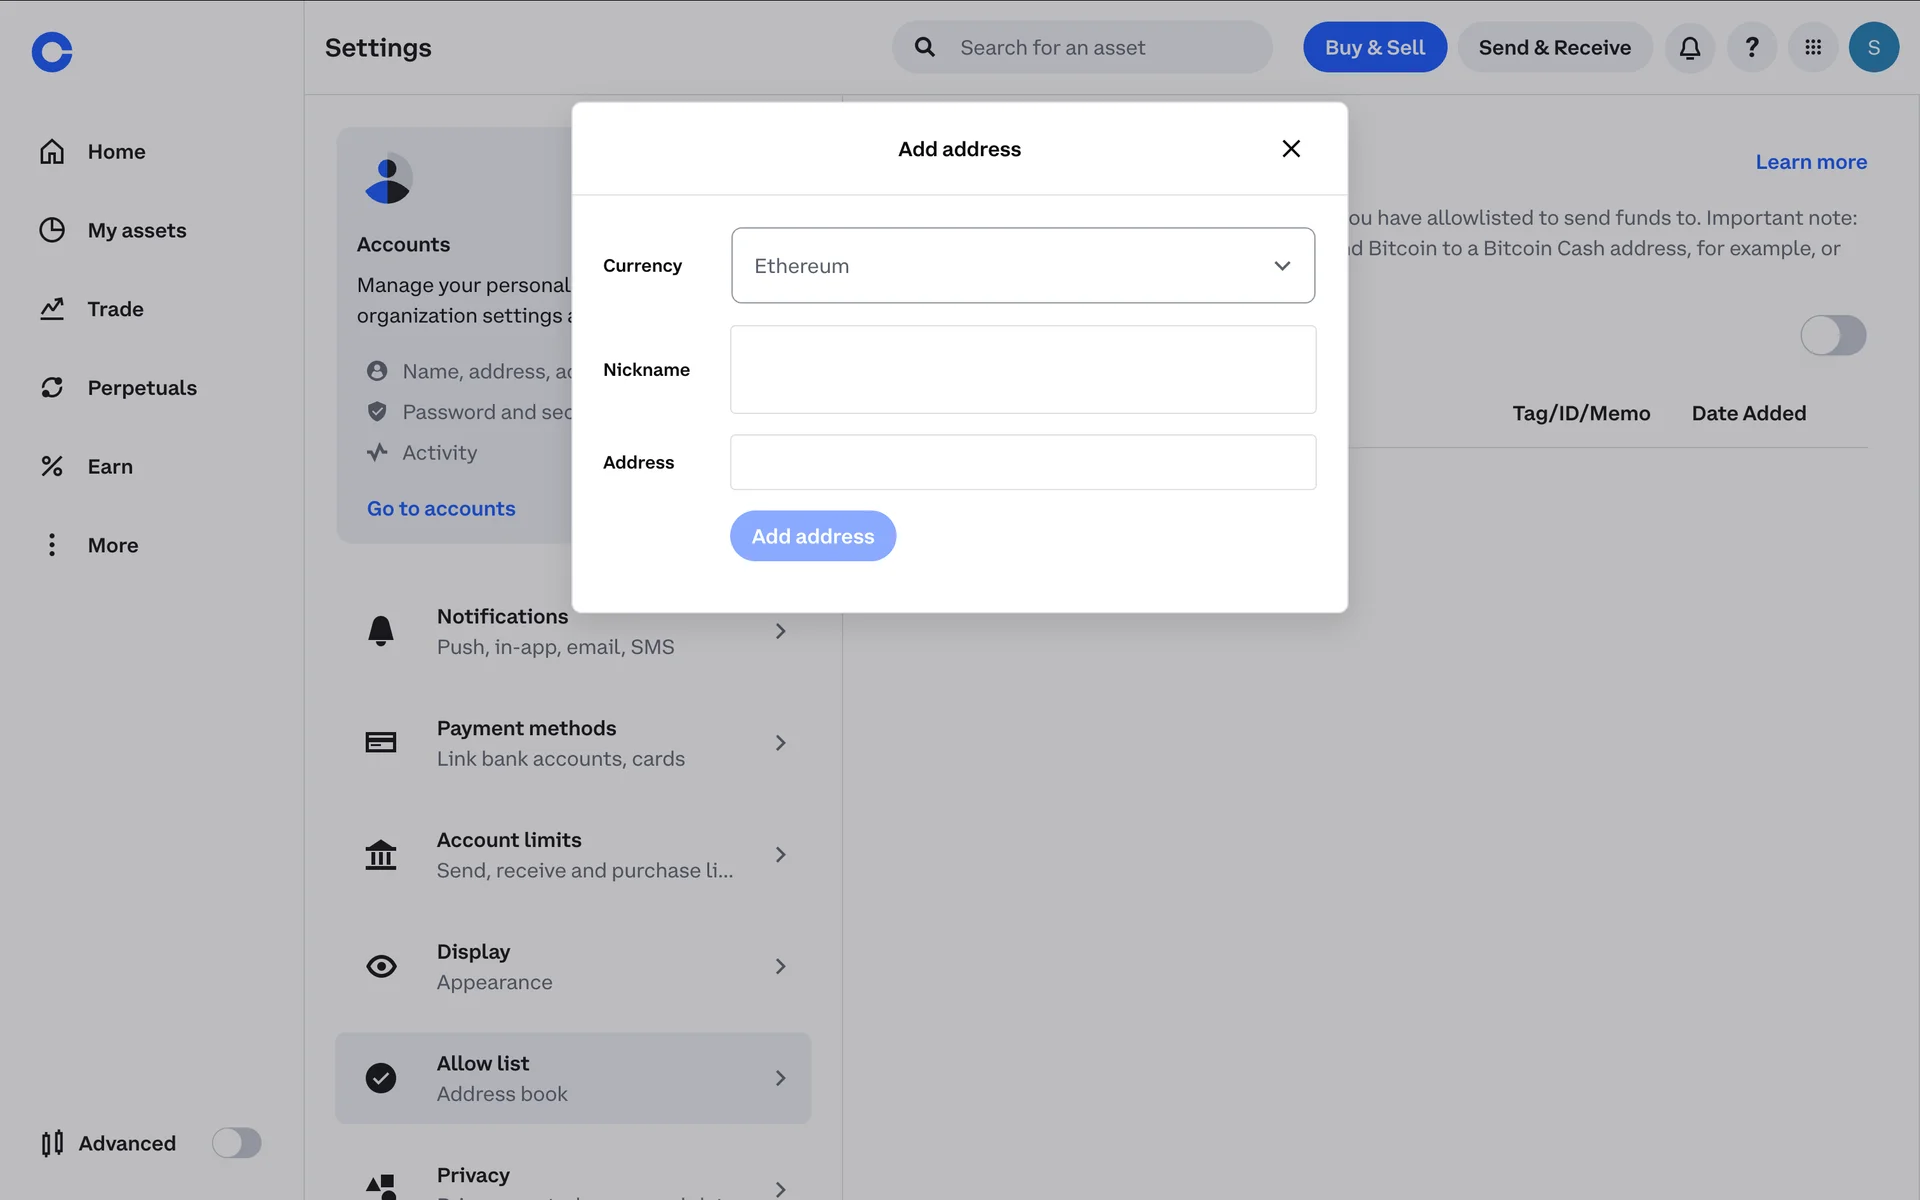This screenshot has height=1200, width=1920.
Task: Open More in the sidebar
Action: [x=112, y=545]
